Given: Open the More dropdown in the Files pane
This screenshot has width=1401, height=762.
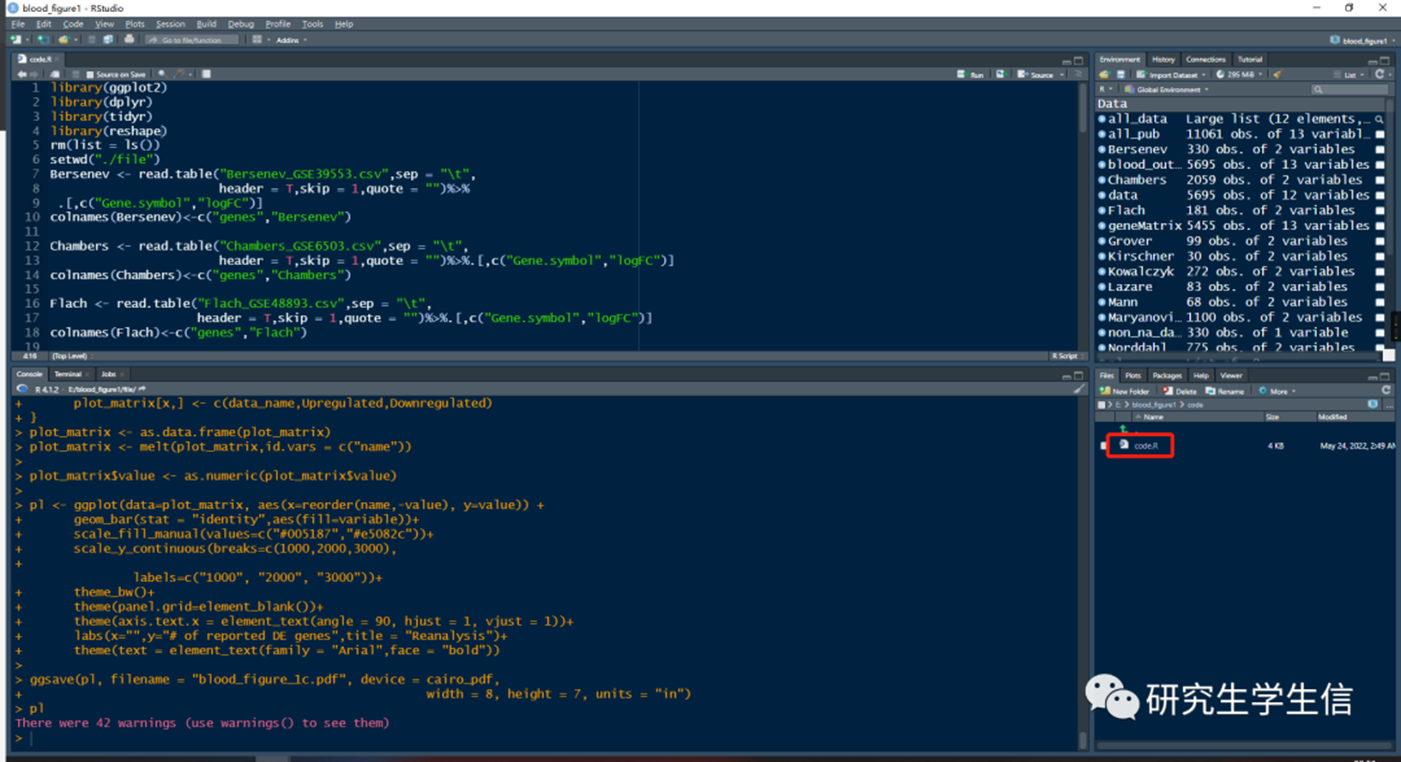Looking at the screenshot, I should click(x=1278, y=391).
